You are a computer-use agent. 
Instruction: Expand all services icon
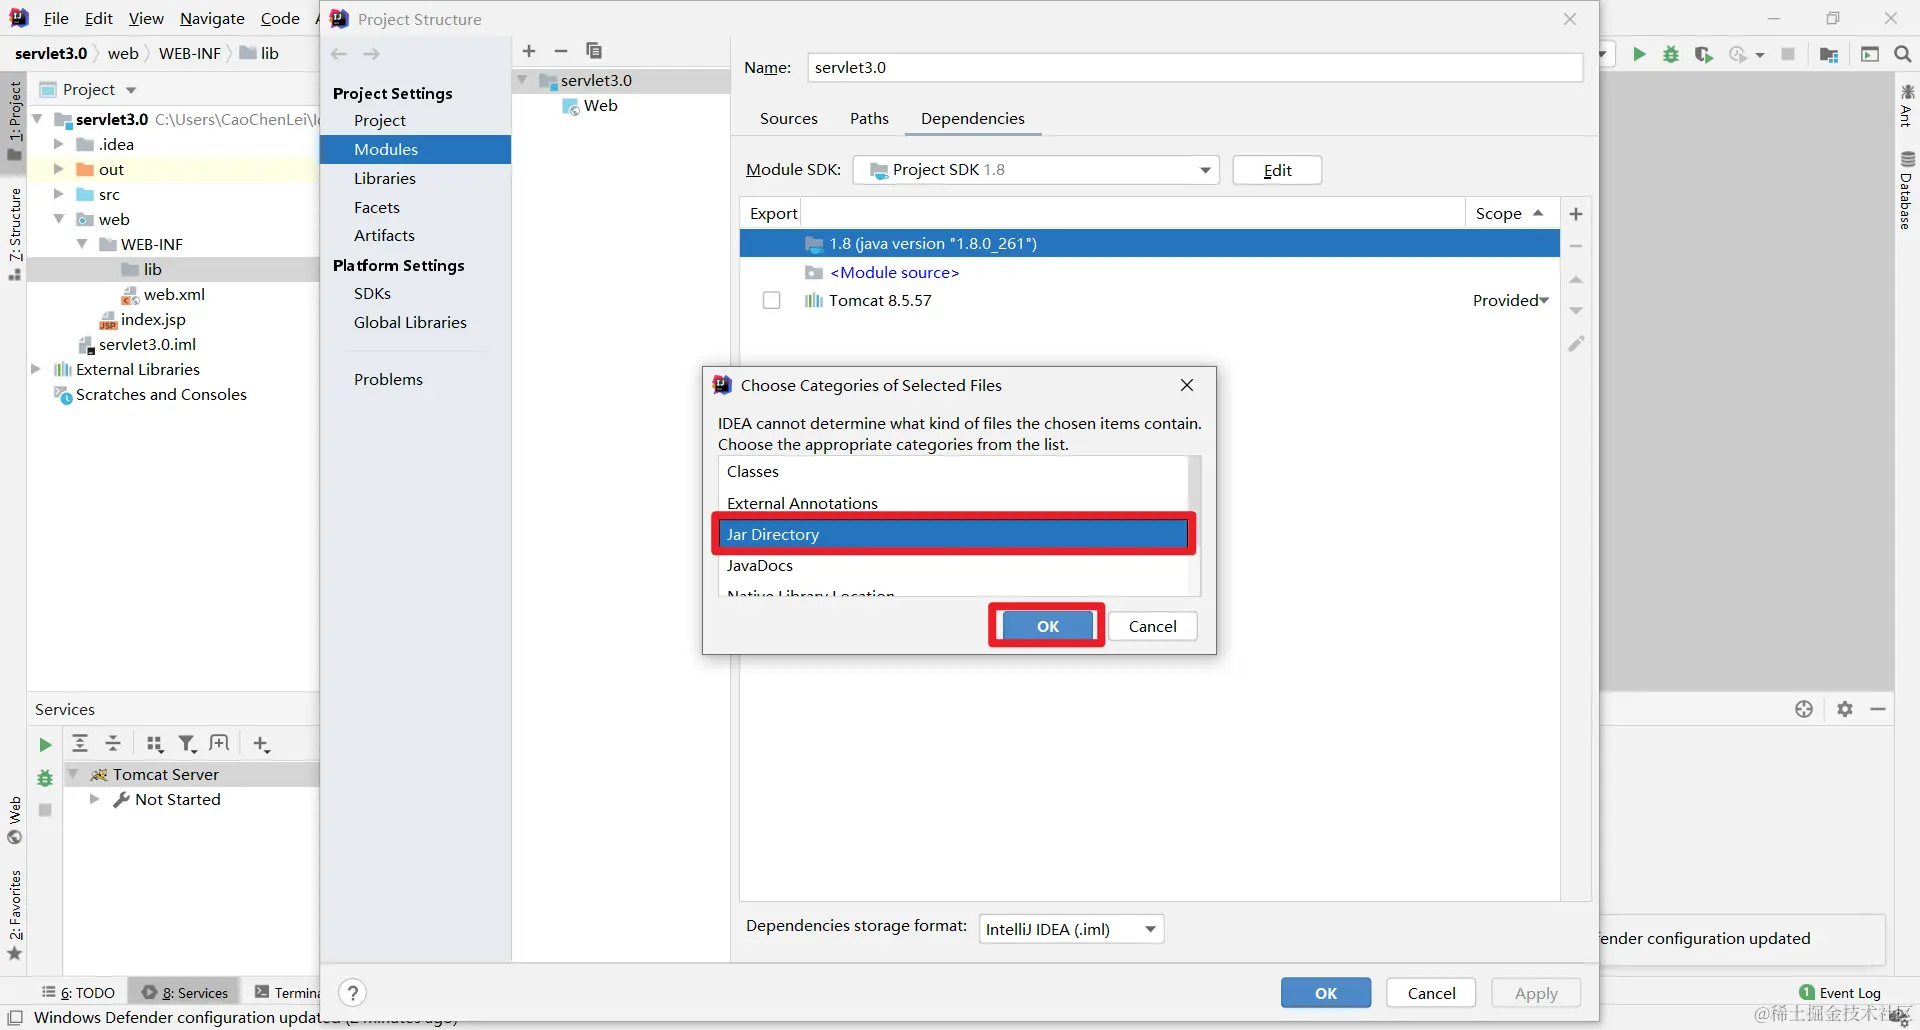80,743
